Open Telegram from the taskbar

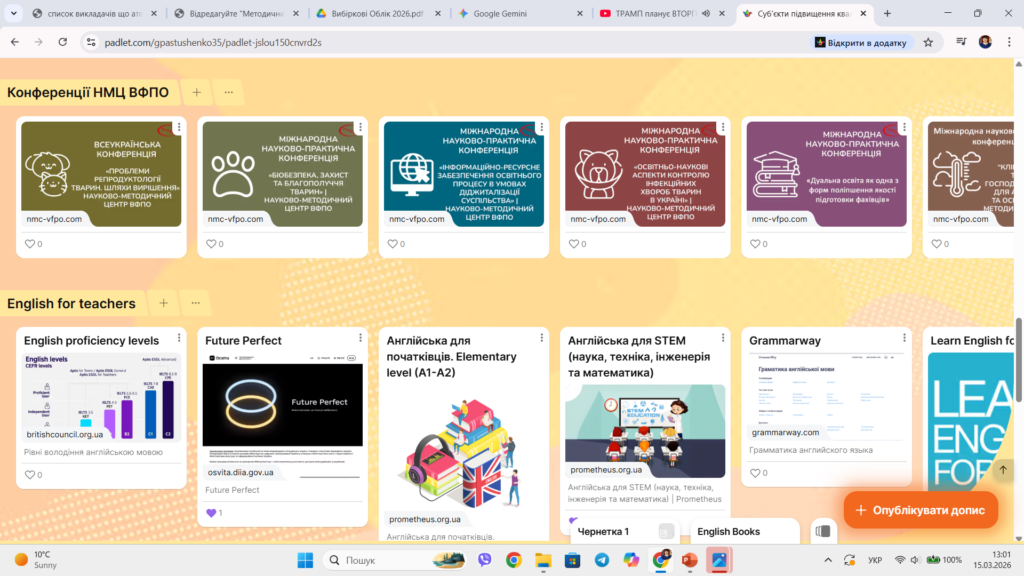click(x=601, y=560)
